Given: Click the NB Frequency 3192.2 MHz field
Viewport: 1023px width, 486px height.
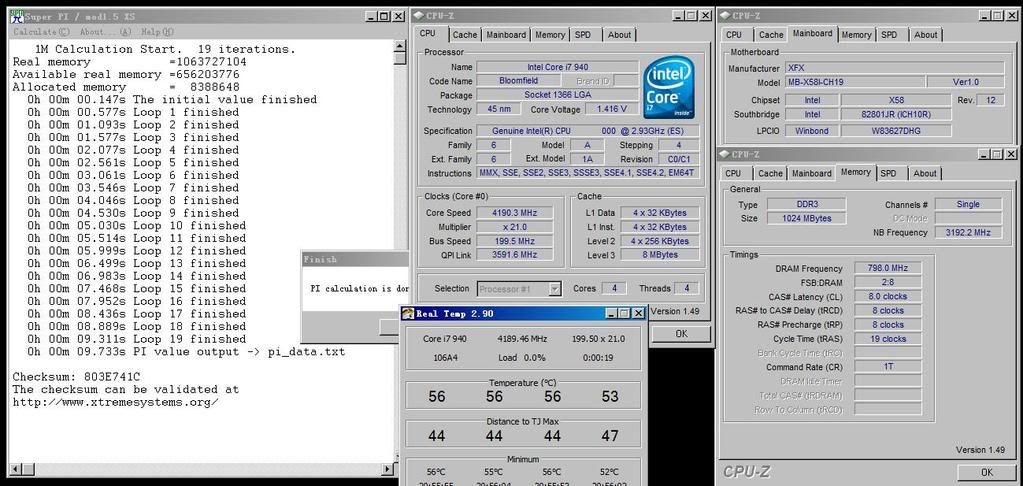Looking at the screenshot, I should (968, 233).
